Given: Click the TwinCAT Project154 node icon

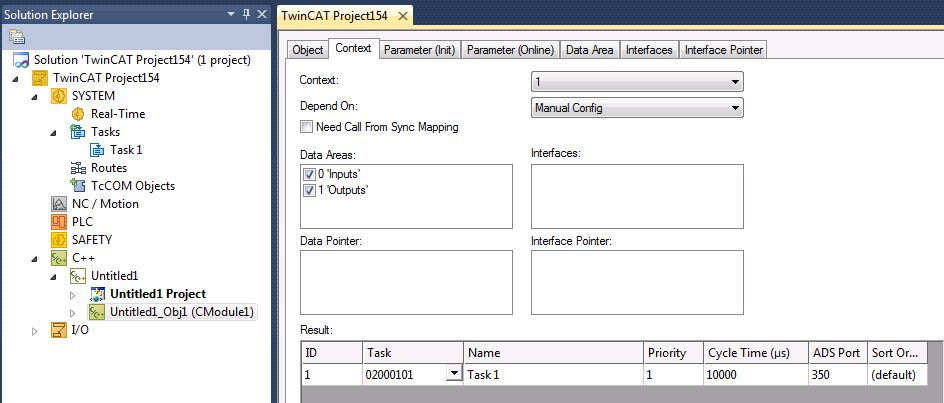Looking at the screenshot, I should [40, 78].
